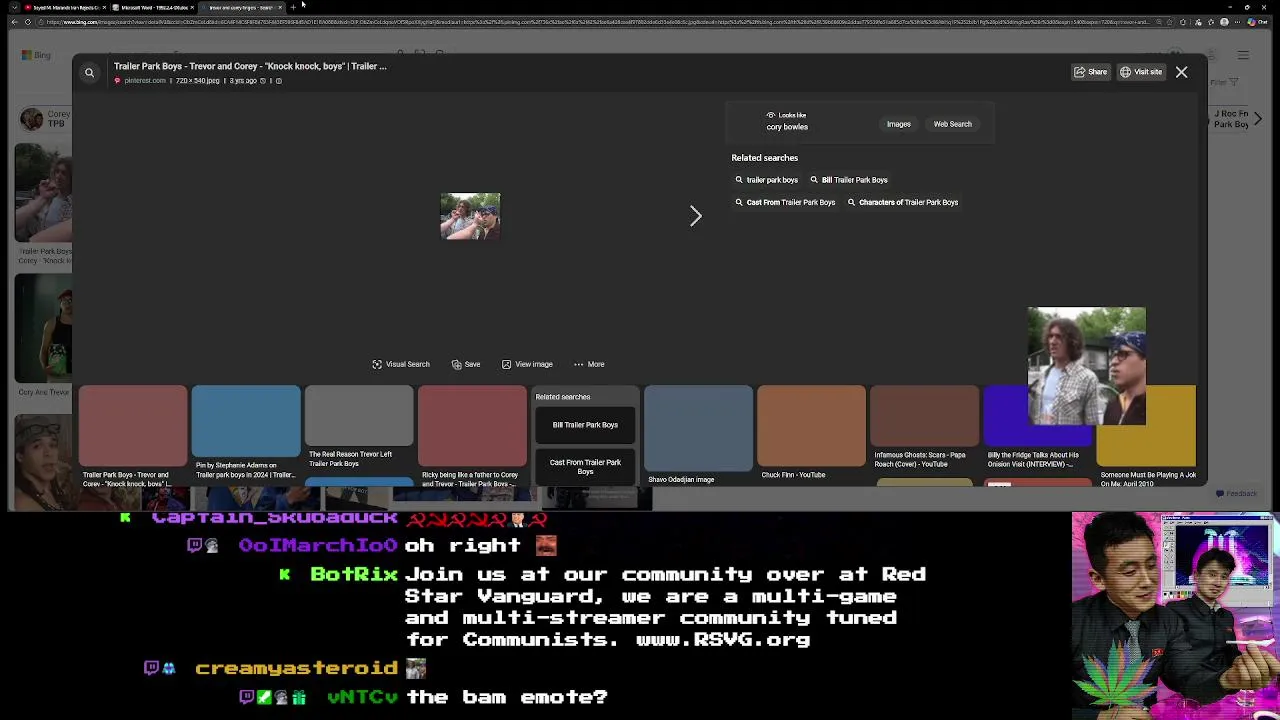Reload the page with the refresh icon
The width and height of the screenshot is (1280, 720).
point(28,22)
